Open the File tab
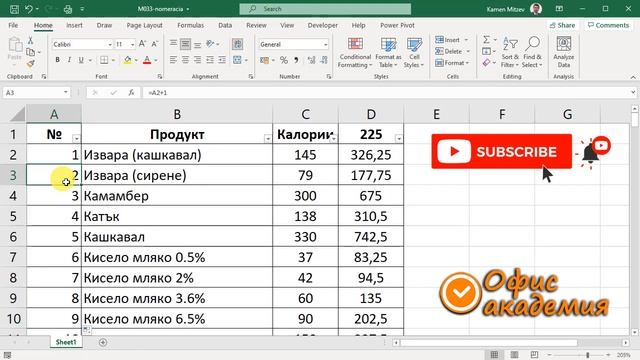This screenshot has height=360, width=640. (x=13, y=25)
